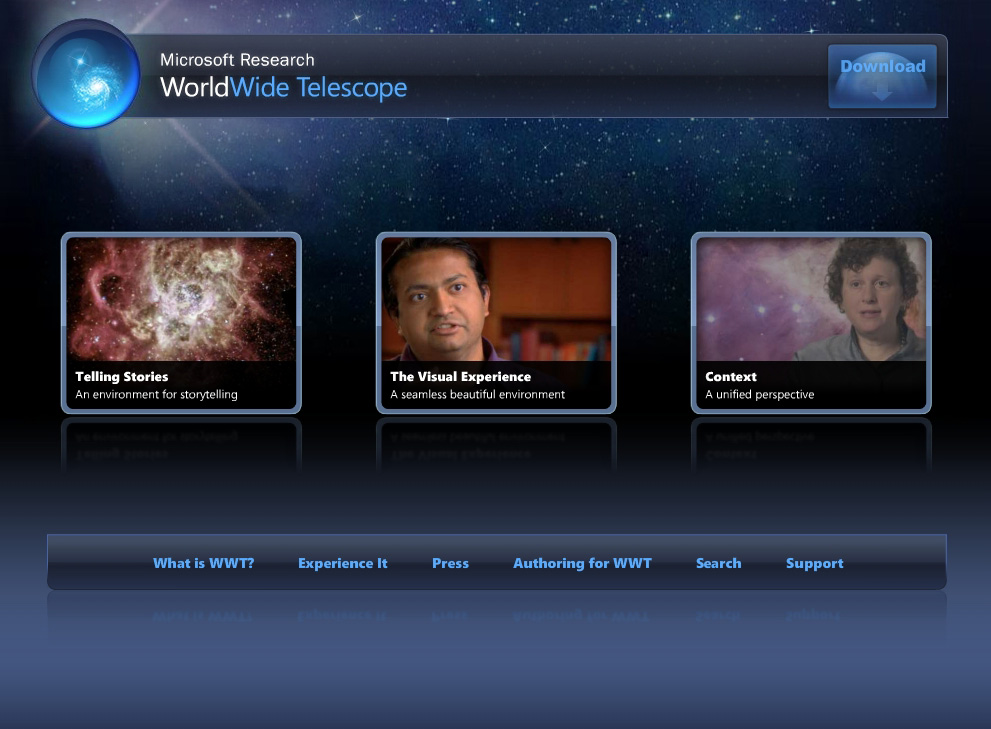Click the Context caption title
991x729 pixels.
731,377
